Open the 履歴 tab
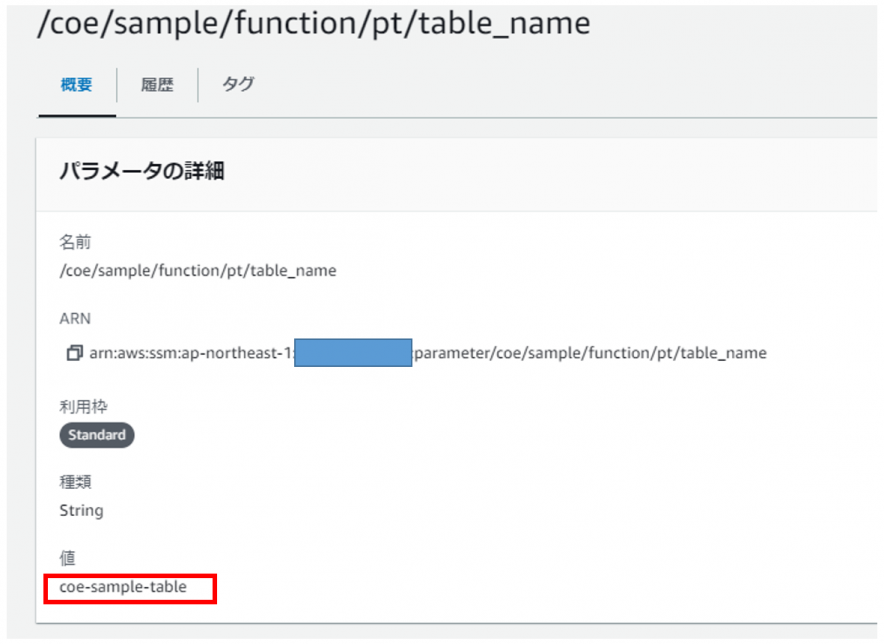 (157, 85)
